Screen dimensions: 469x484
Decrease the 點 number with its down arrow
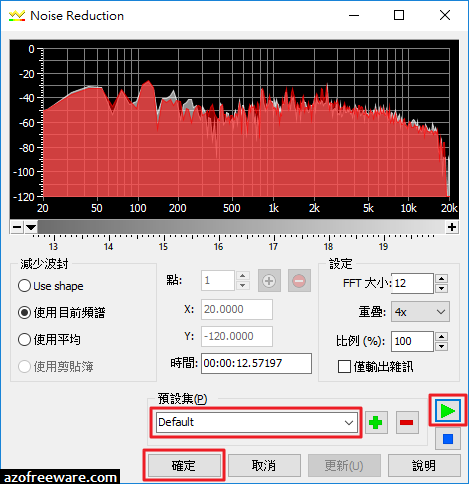tap(243, 285)
